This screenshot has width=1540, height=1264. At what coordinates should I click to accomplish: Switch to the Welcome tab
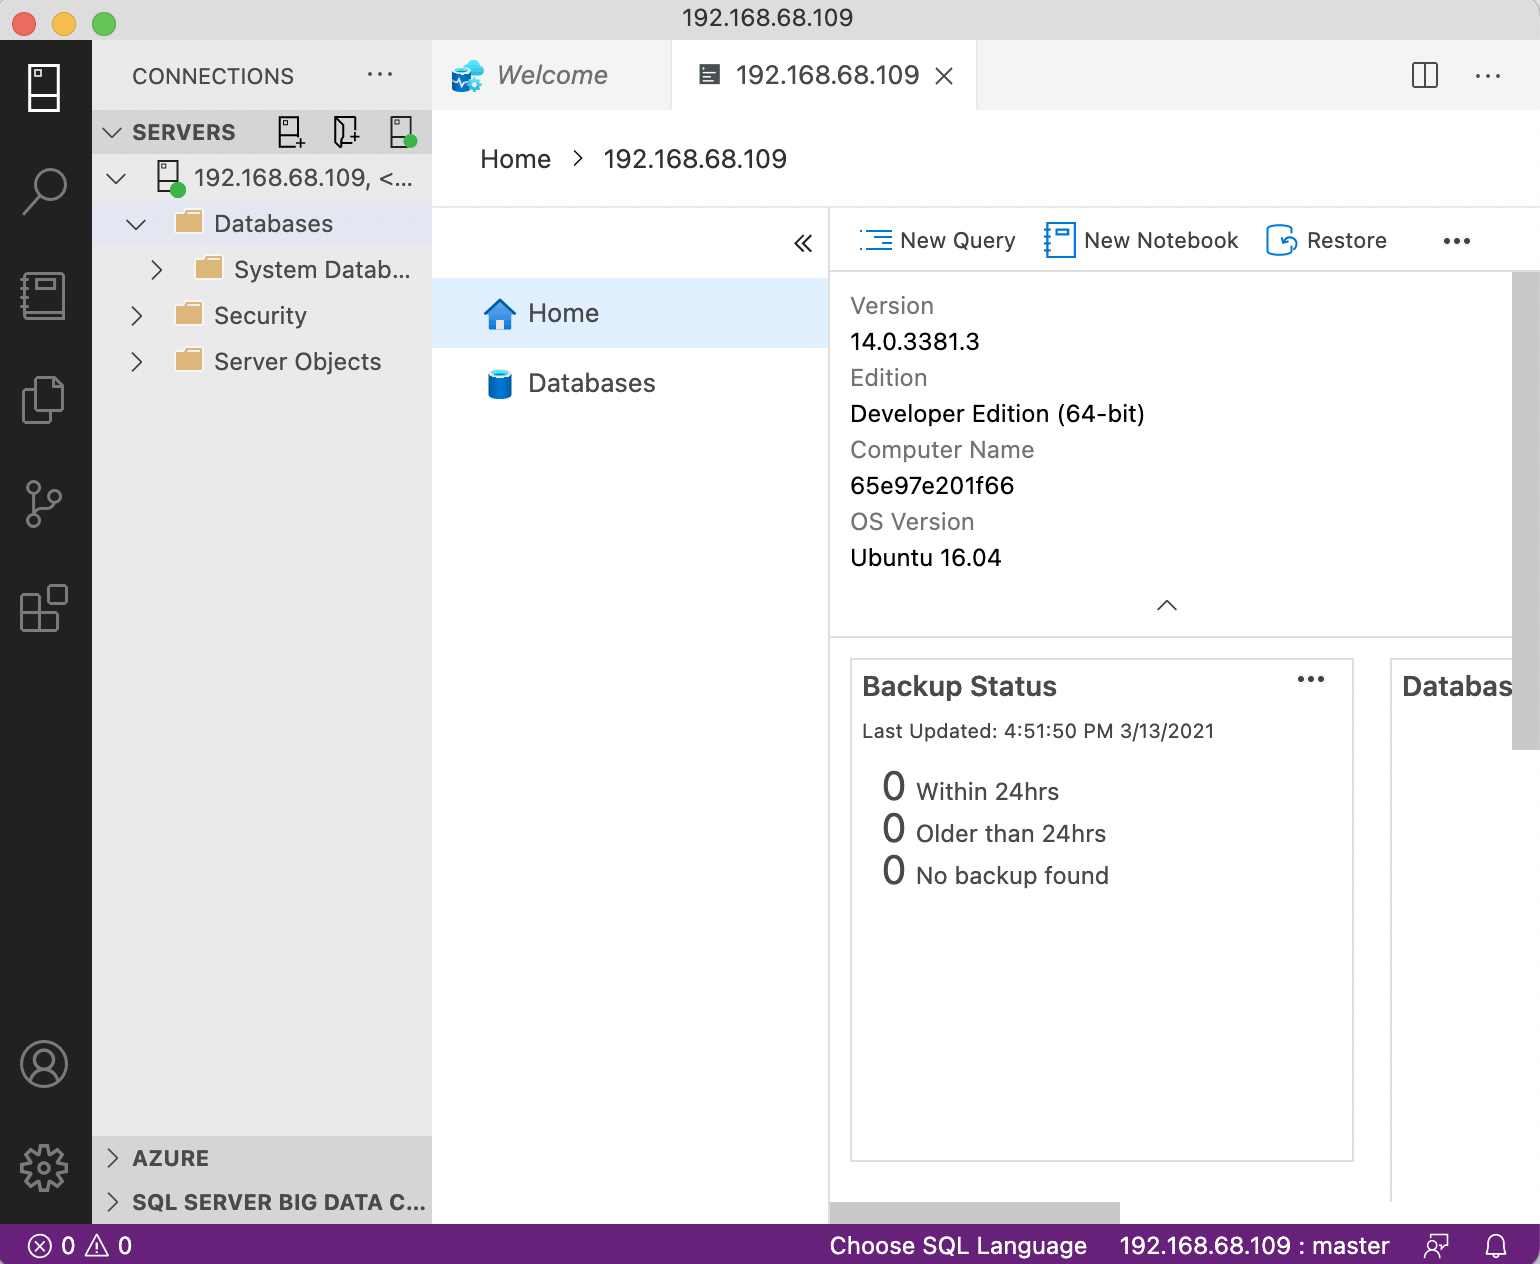[x=552, y=75]
